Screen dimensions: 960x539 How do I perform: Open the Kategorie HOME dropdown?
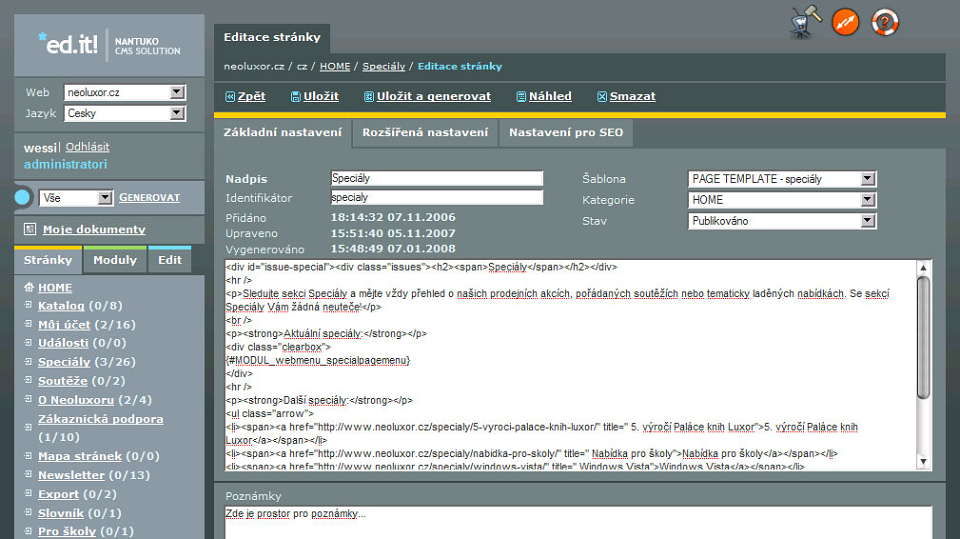782,200
